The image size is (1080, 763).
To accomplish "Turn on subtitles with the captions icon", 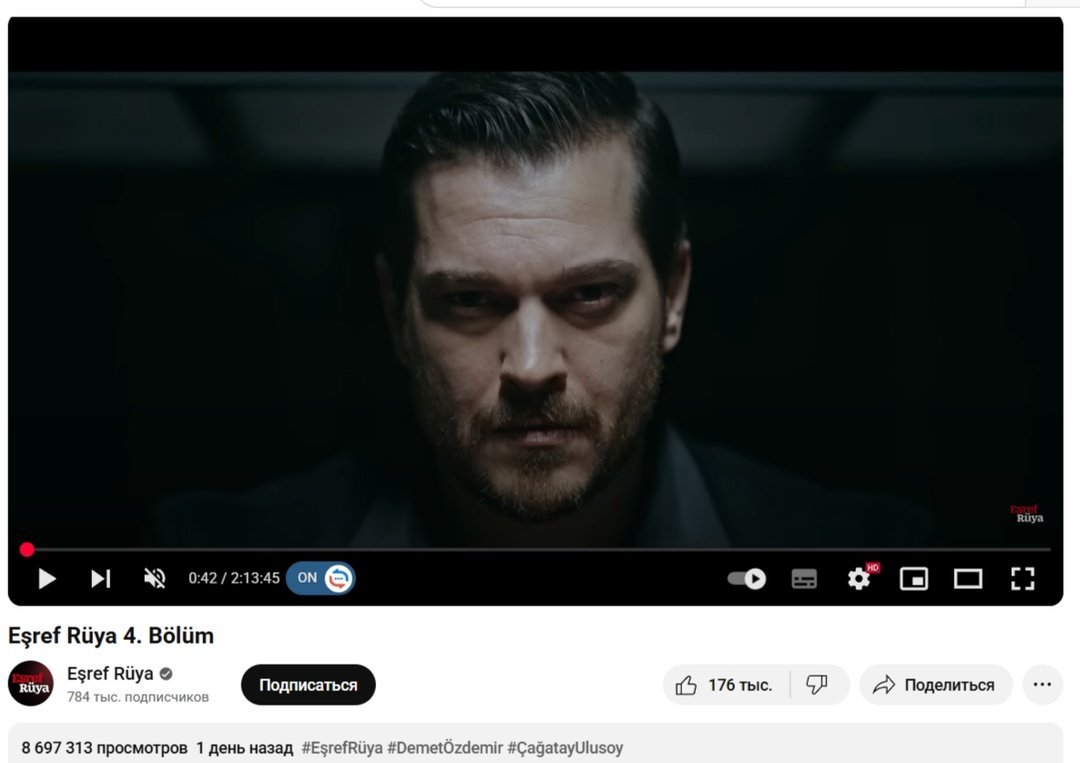I will [x=804, y=579].
